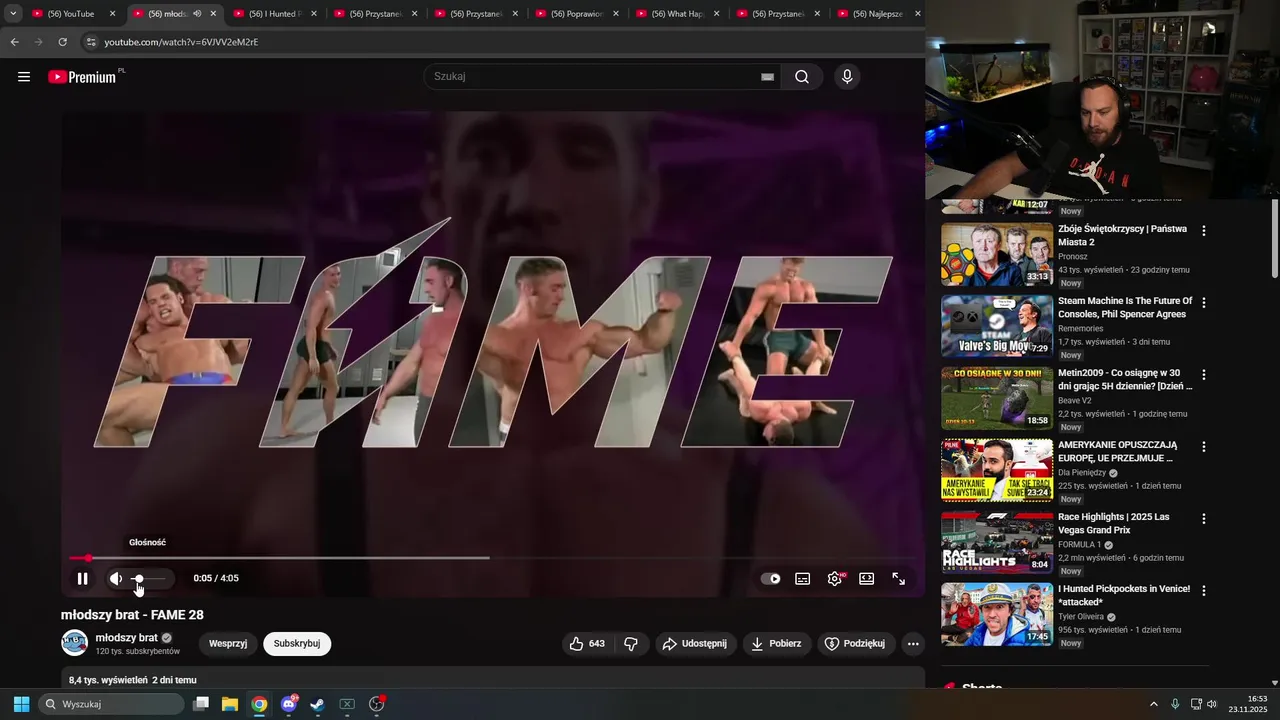Open options for Metin2009 video
1280x720 pixels.
pyautogui.click(x=1204, y=375)
